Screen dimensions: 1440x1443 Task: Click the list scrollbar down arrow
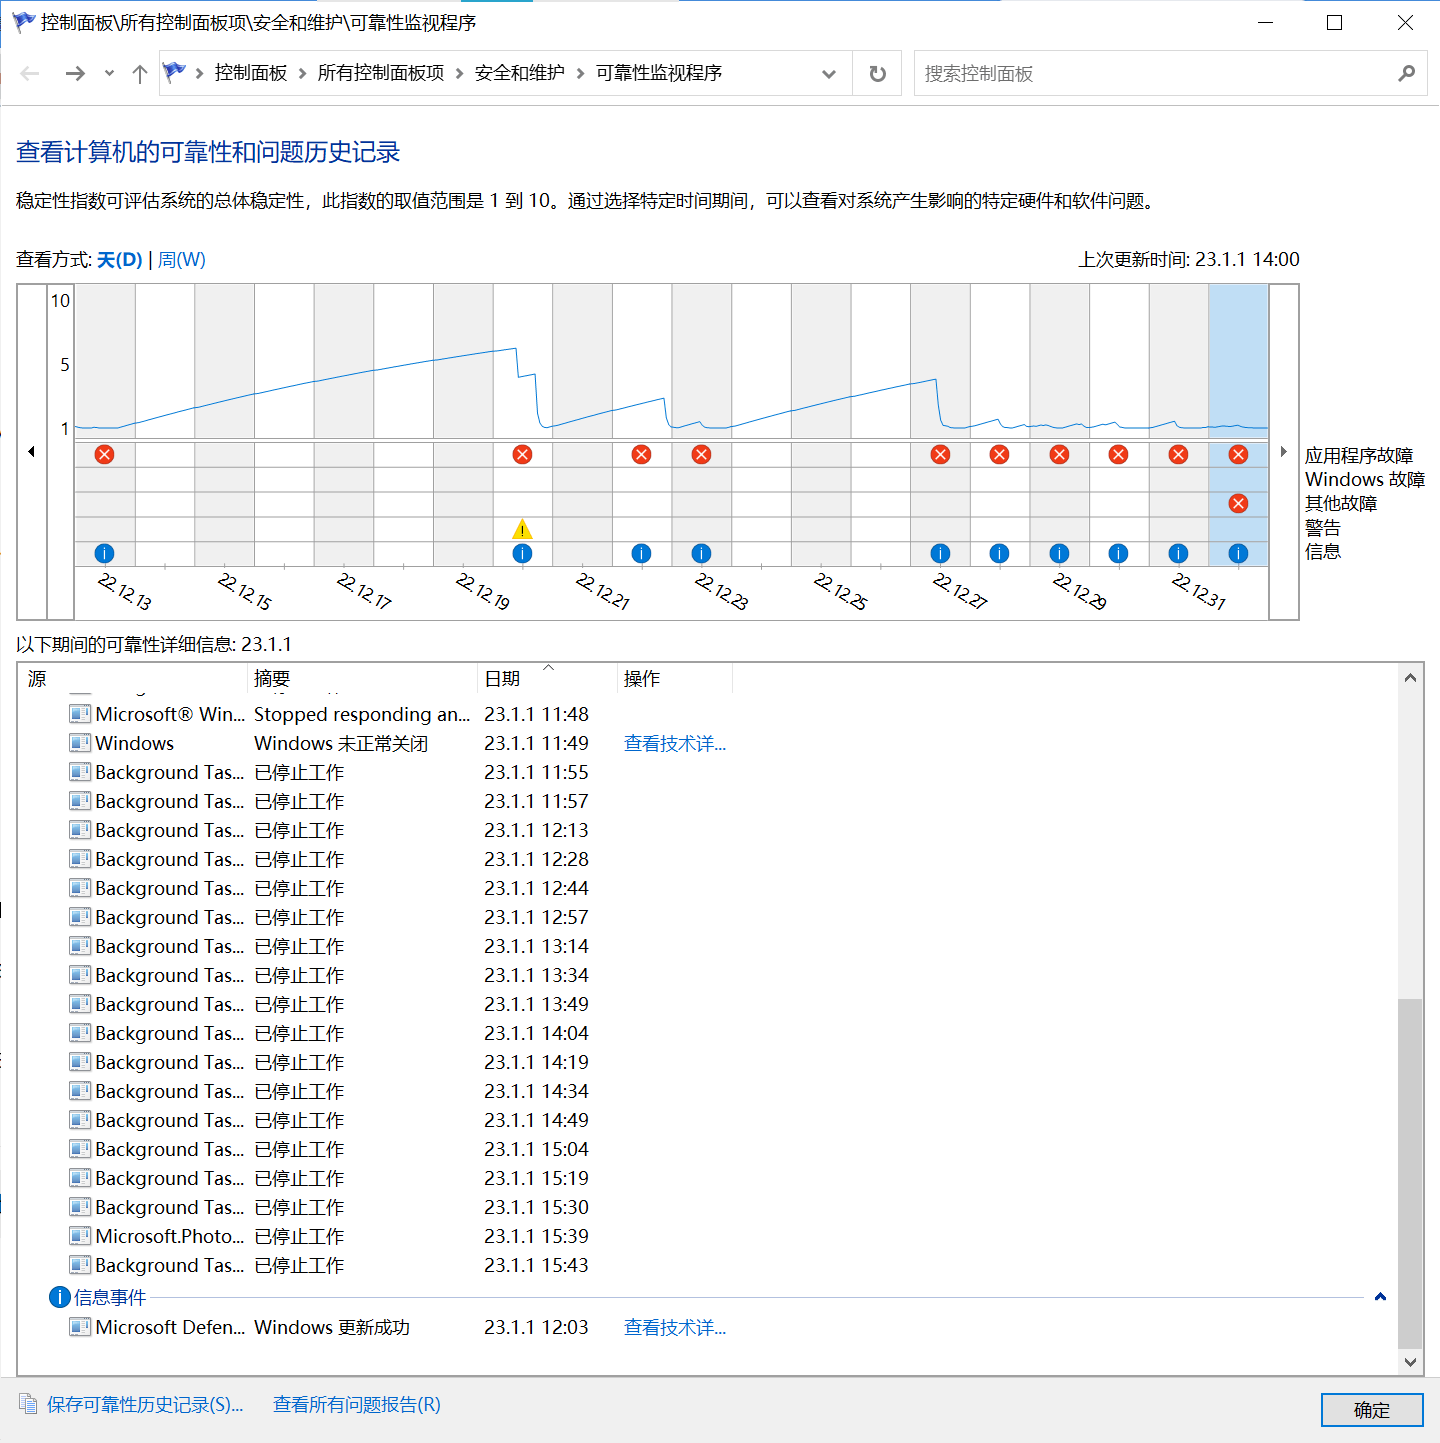tap(1410, 1362)
